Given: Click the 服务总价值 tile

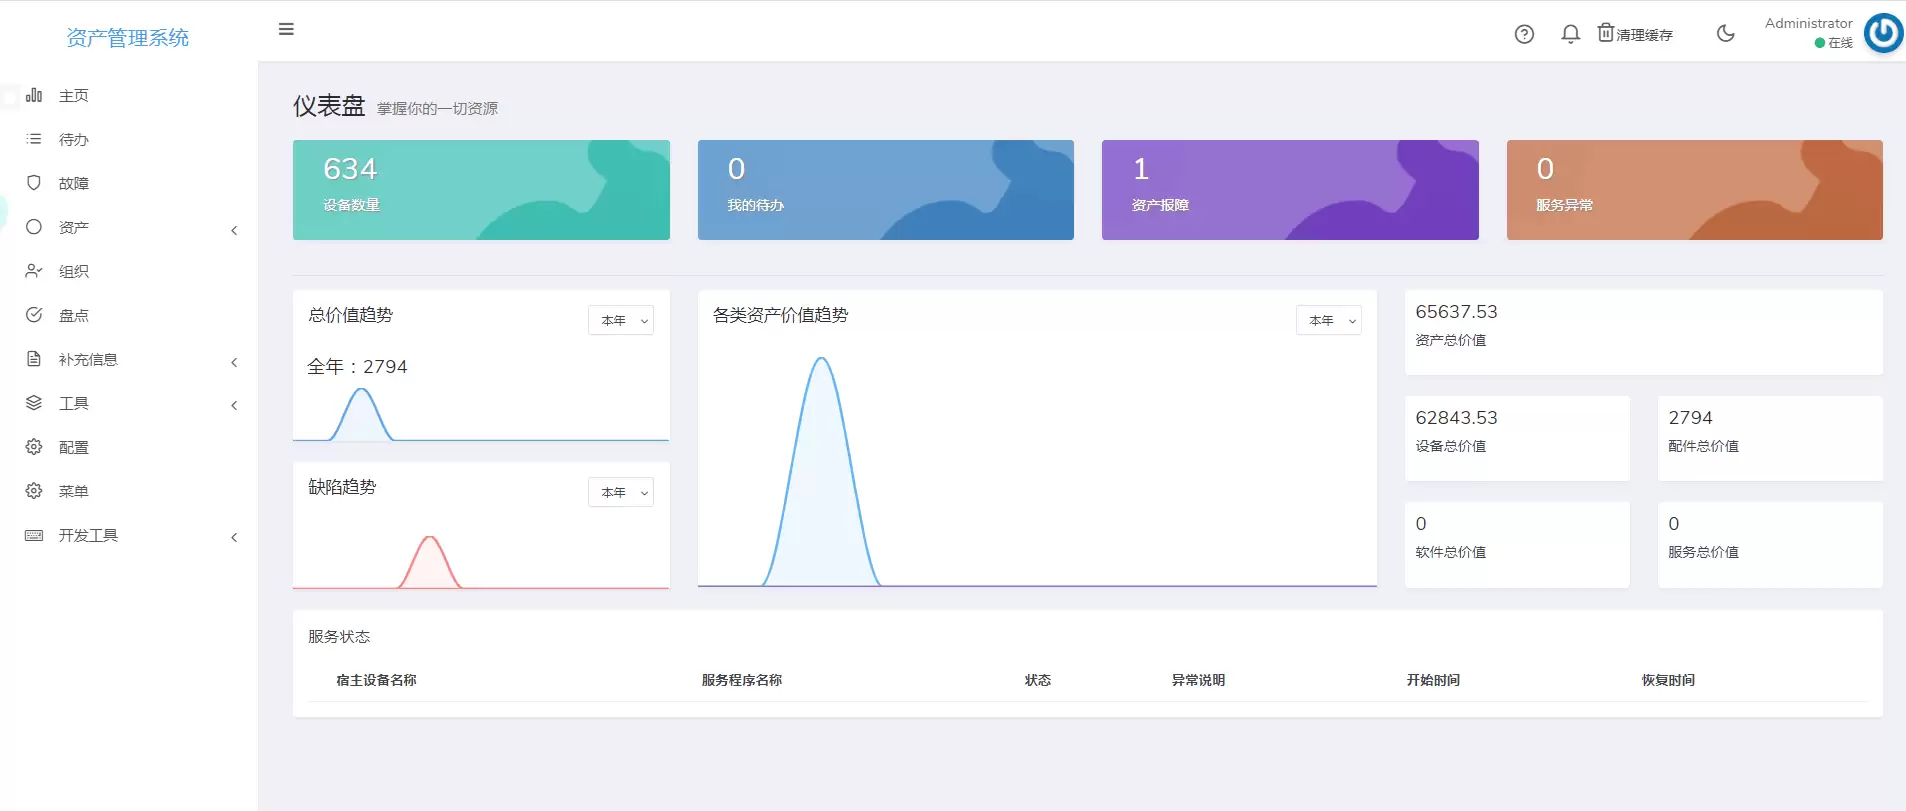Looking at the screenshot, I should (x=1770, y=545).
